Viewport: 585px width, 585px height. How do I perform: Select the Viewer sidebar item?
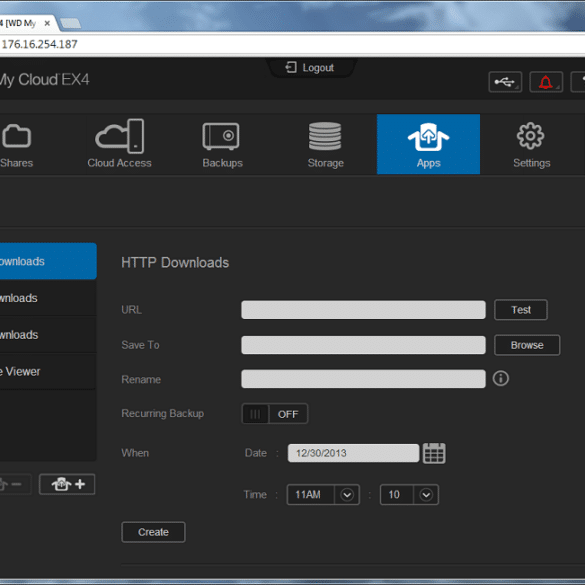[48, 372]
